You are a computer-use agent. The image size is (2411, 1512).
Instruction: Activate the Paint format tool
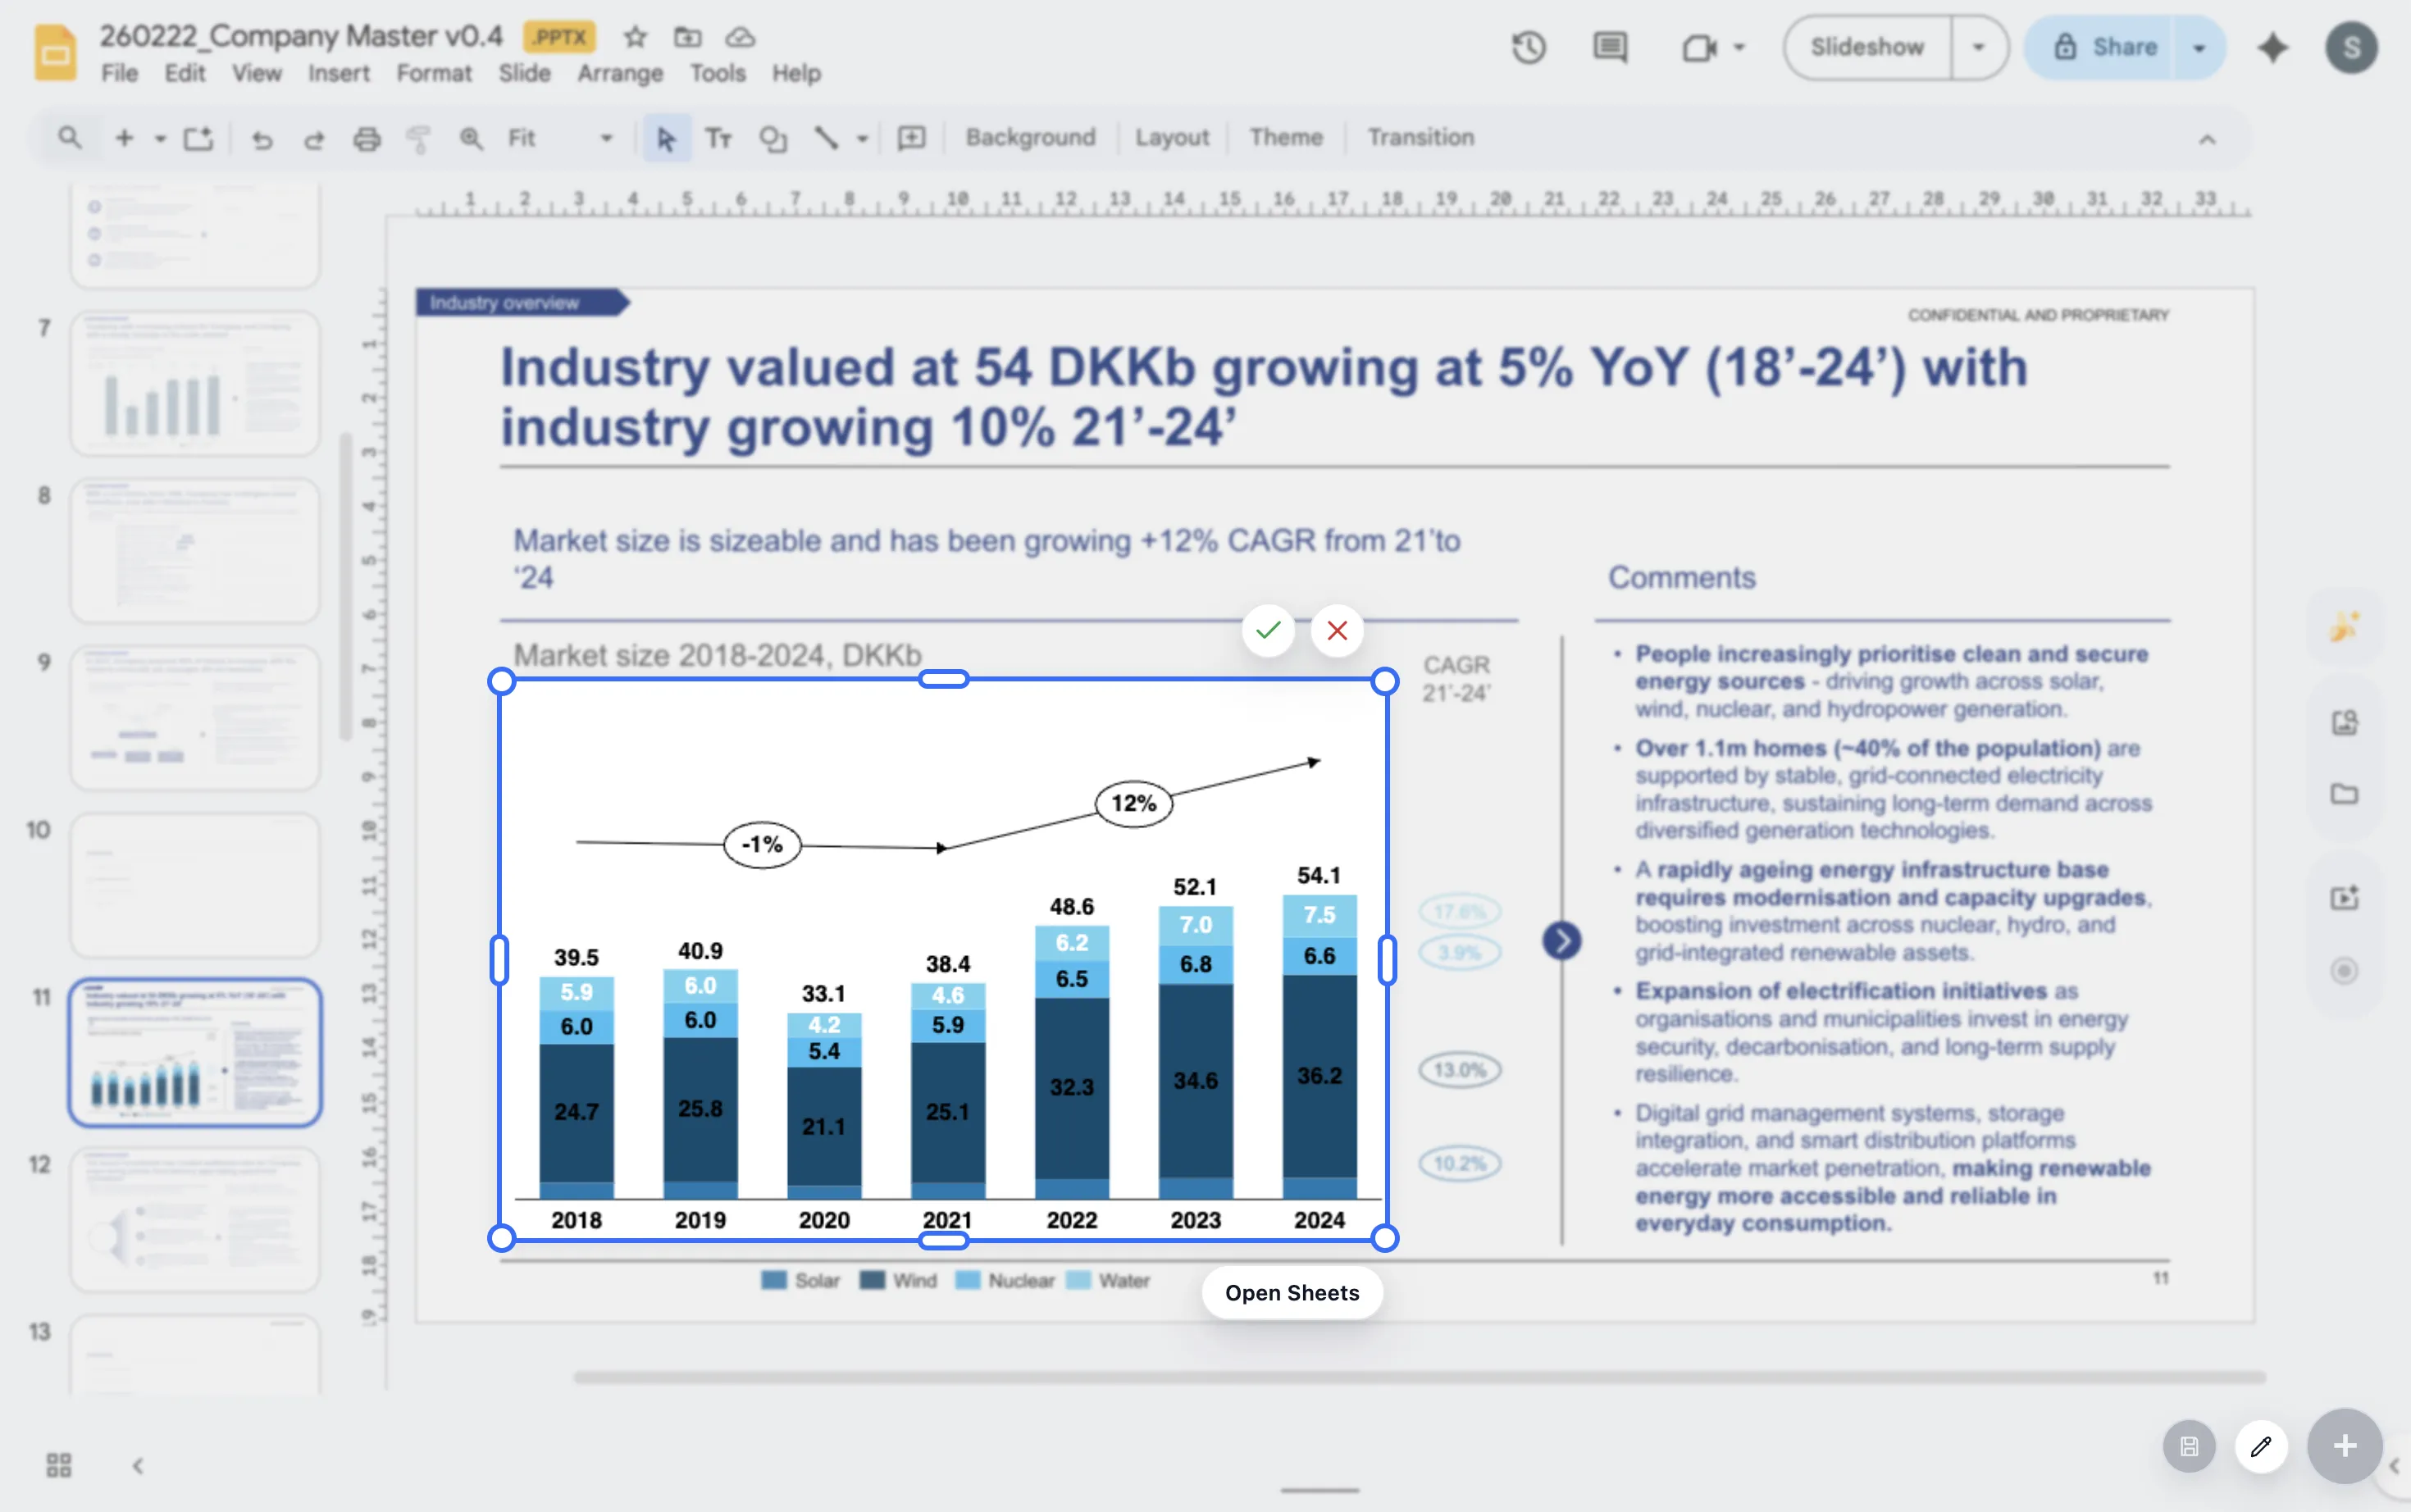[x=418, y=138]
